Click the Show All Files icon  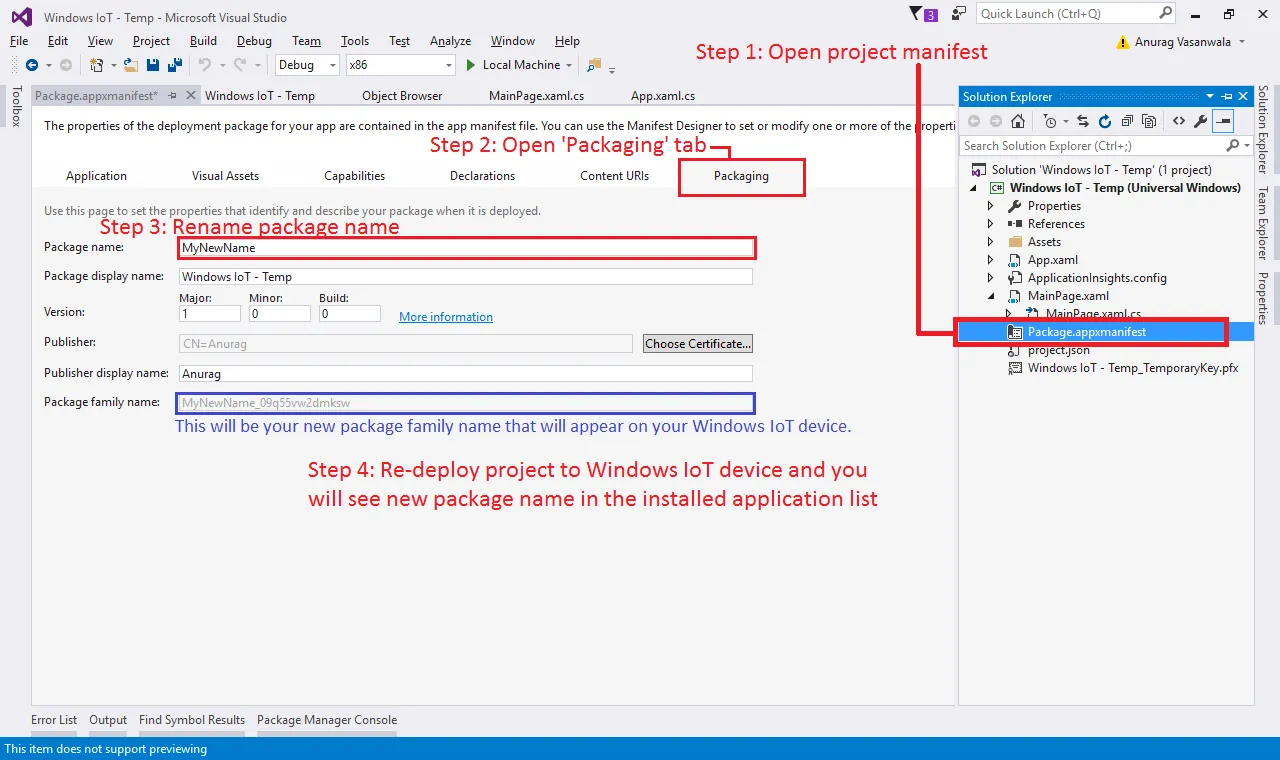1149,121
